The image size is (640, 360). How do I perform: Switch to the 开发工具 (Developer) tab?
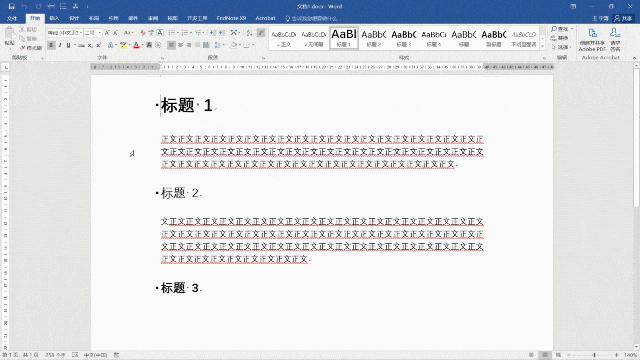[197, 18]
